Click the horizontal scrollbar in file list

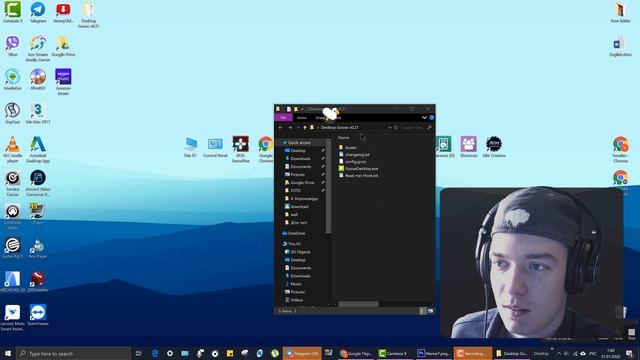358,304
